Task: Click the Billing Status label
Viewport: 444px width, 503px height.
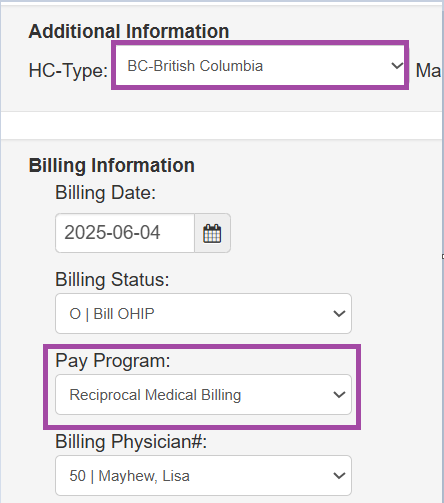Action: pyautogui.click(x=112, y=279)
